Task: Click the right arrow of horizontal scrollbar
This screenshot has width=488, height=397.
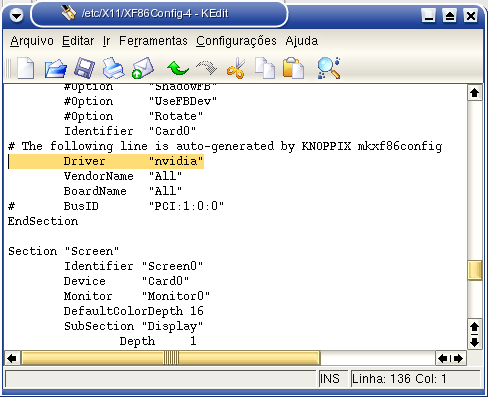Action: coord(459,358)
